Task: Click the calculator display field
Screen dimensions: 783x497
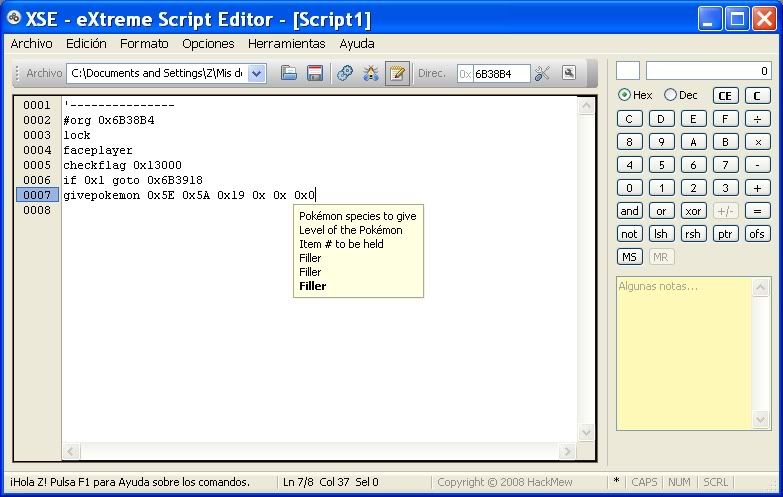Action: pyautogui.click(x=709, y=71)
